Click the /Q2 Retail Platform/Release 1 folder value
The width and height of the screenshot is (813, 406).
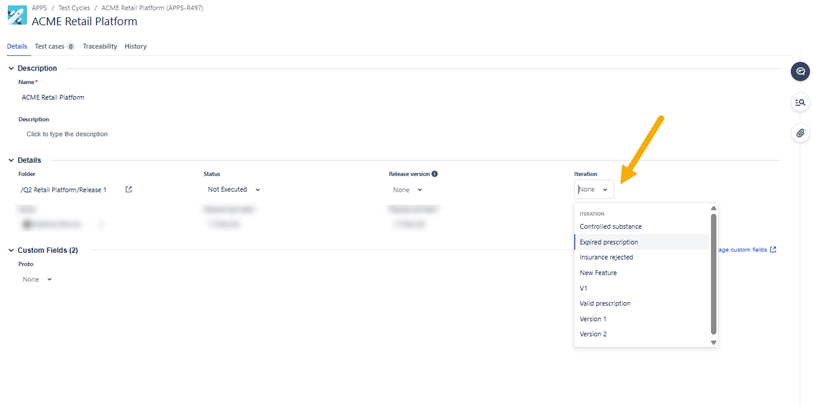(x=64, y=190)
